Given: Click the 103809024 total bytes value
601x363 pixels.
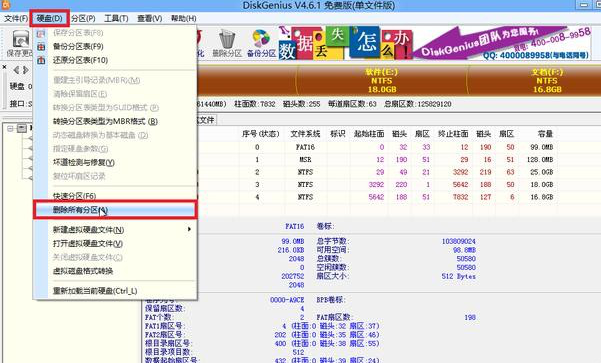Looking at the screenshot, I should pyautogui.click(x=458, y=241).
